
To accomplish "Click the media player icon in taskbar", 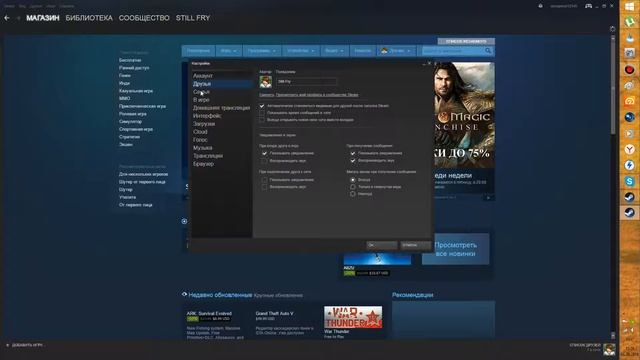I will 629,133.
